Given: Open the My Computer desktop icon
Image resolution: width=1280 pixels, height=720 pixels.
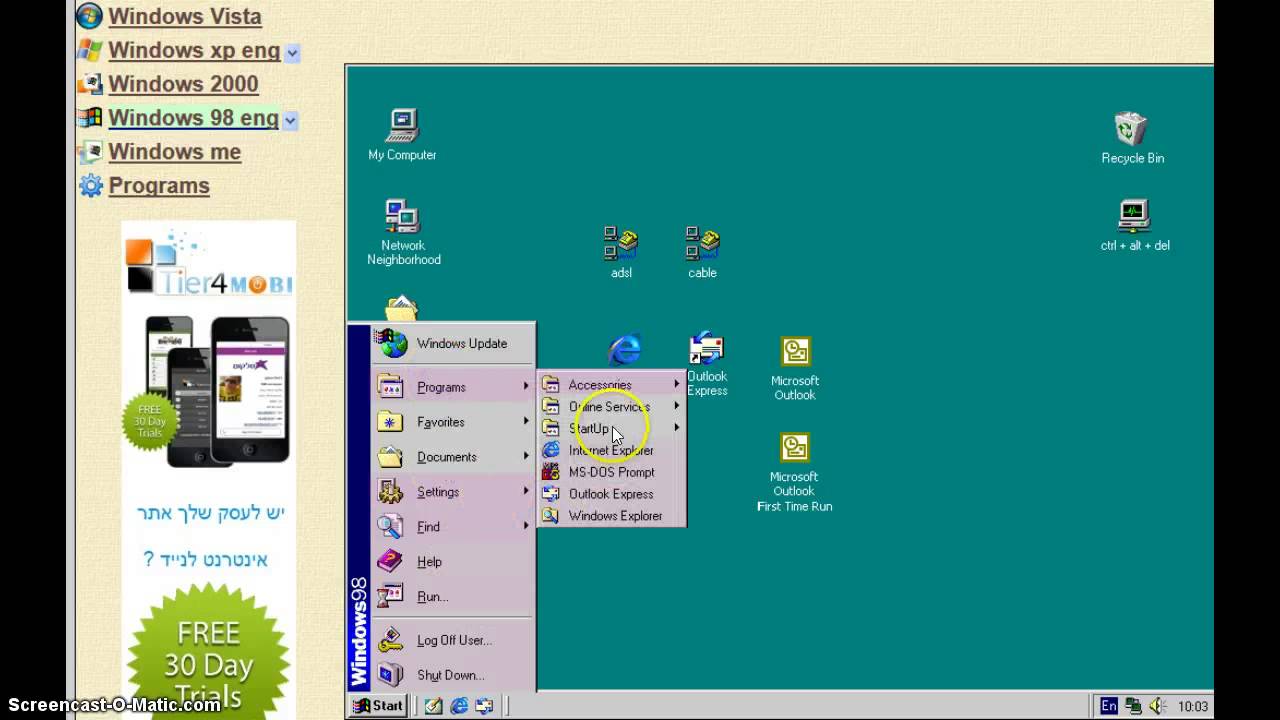Looking at the screenshot, I should [402, 135].
